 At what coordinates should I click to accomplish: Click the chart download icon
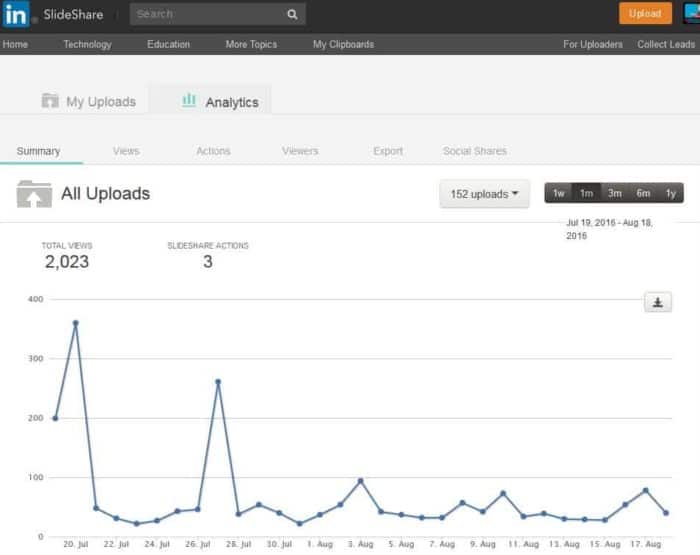pos(658,302)
